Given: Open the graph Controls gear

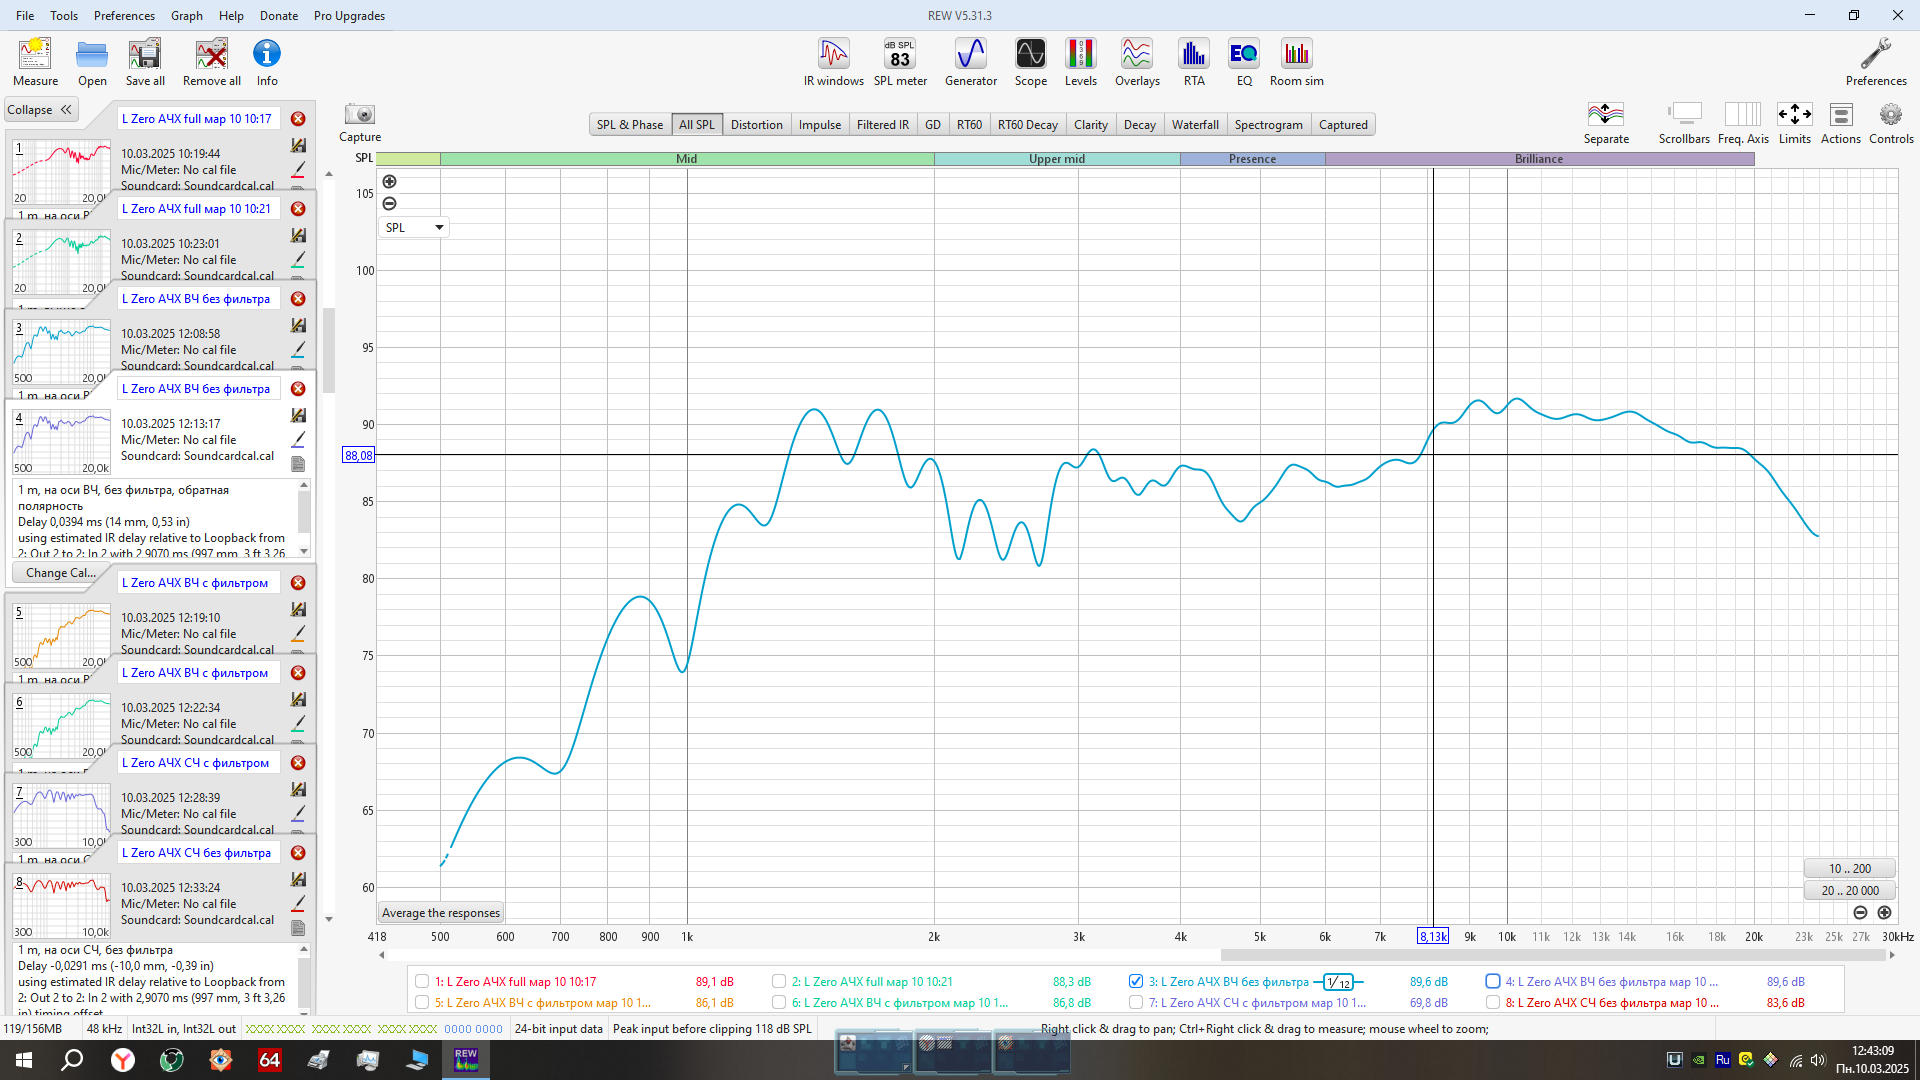Looking at the screenshot, I should point(1891,122).
